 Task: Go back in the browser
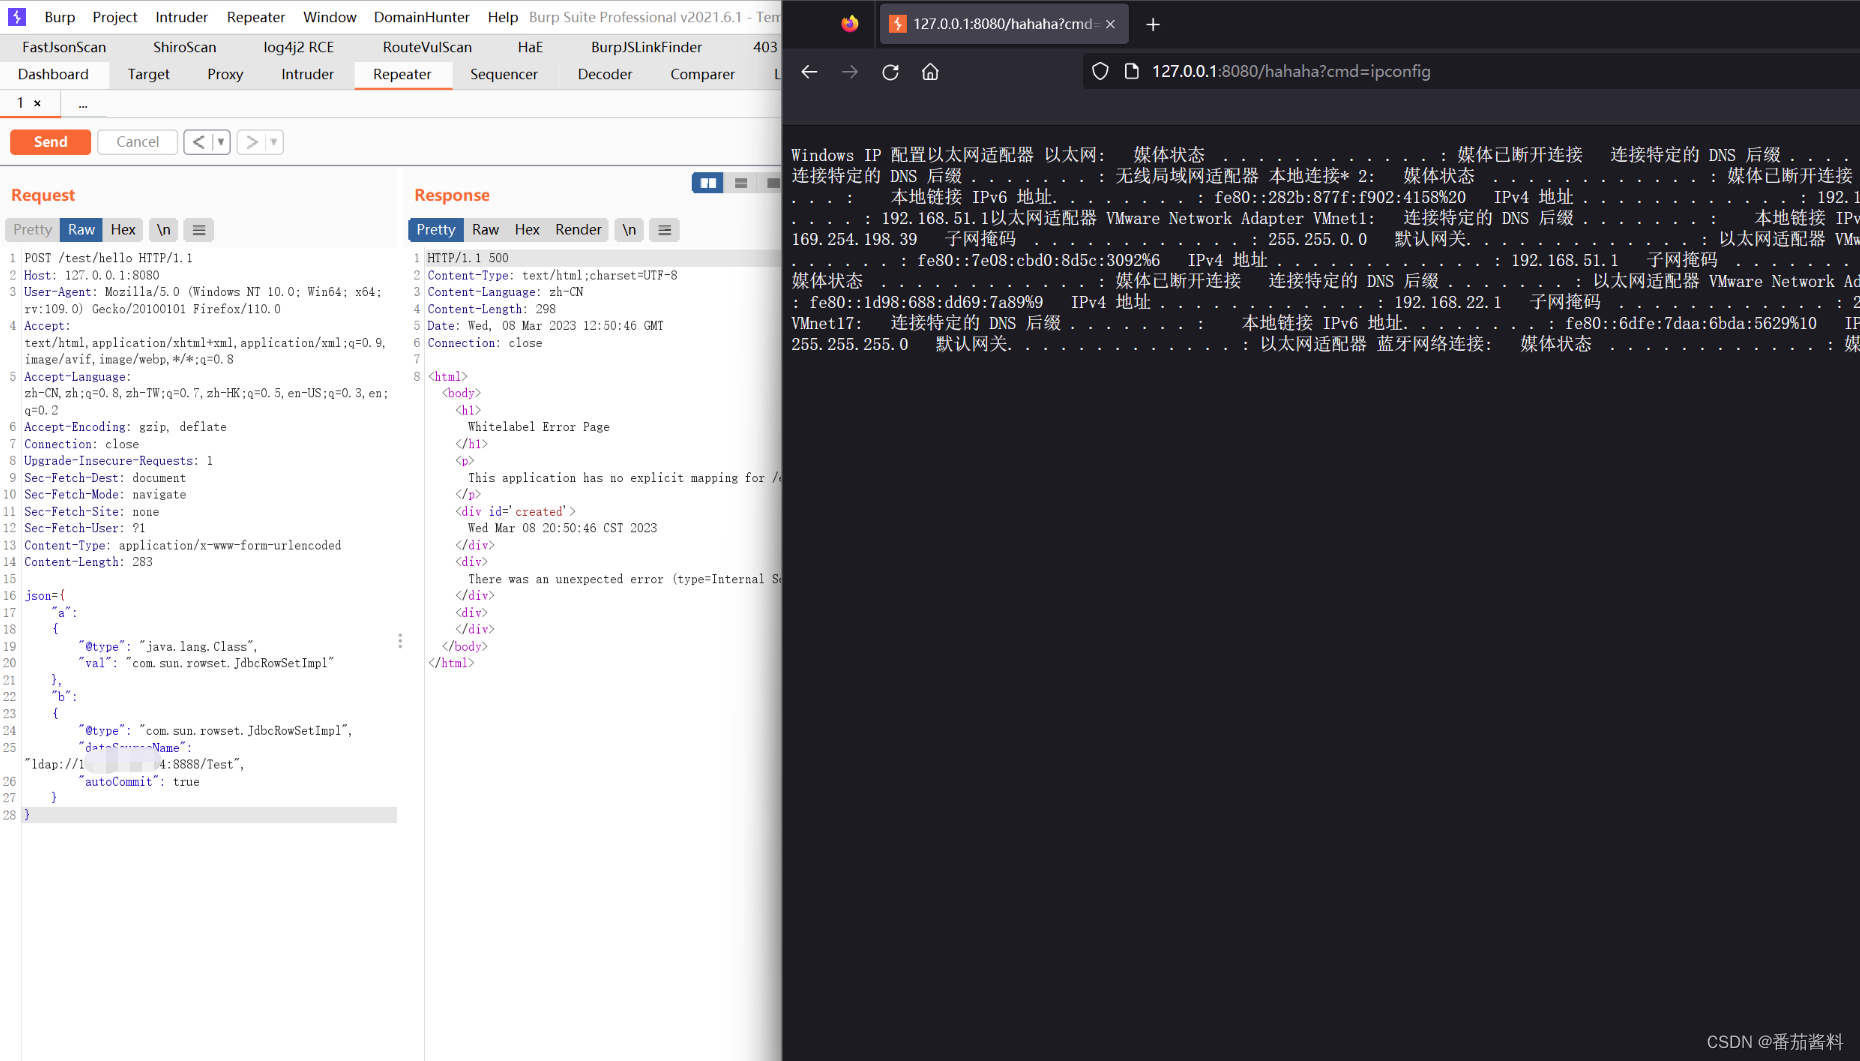pyautogui.click(x=809, y=72)
